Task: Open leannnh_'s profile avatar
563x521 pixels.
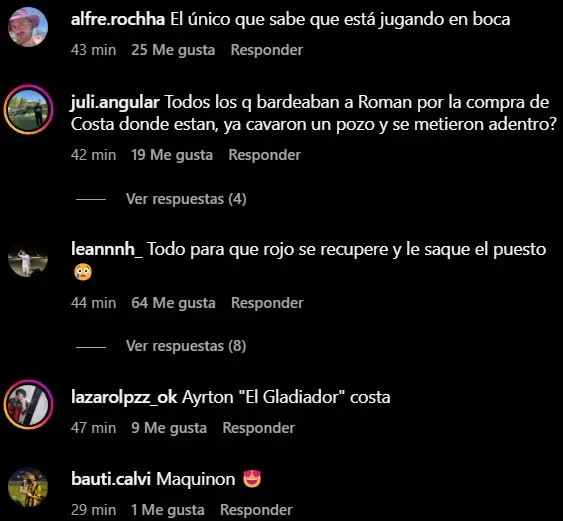Action: pyautogui.click(x=28, y=257)
